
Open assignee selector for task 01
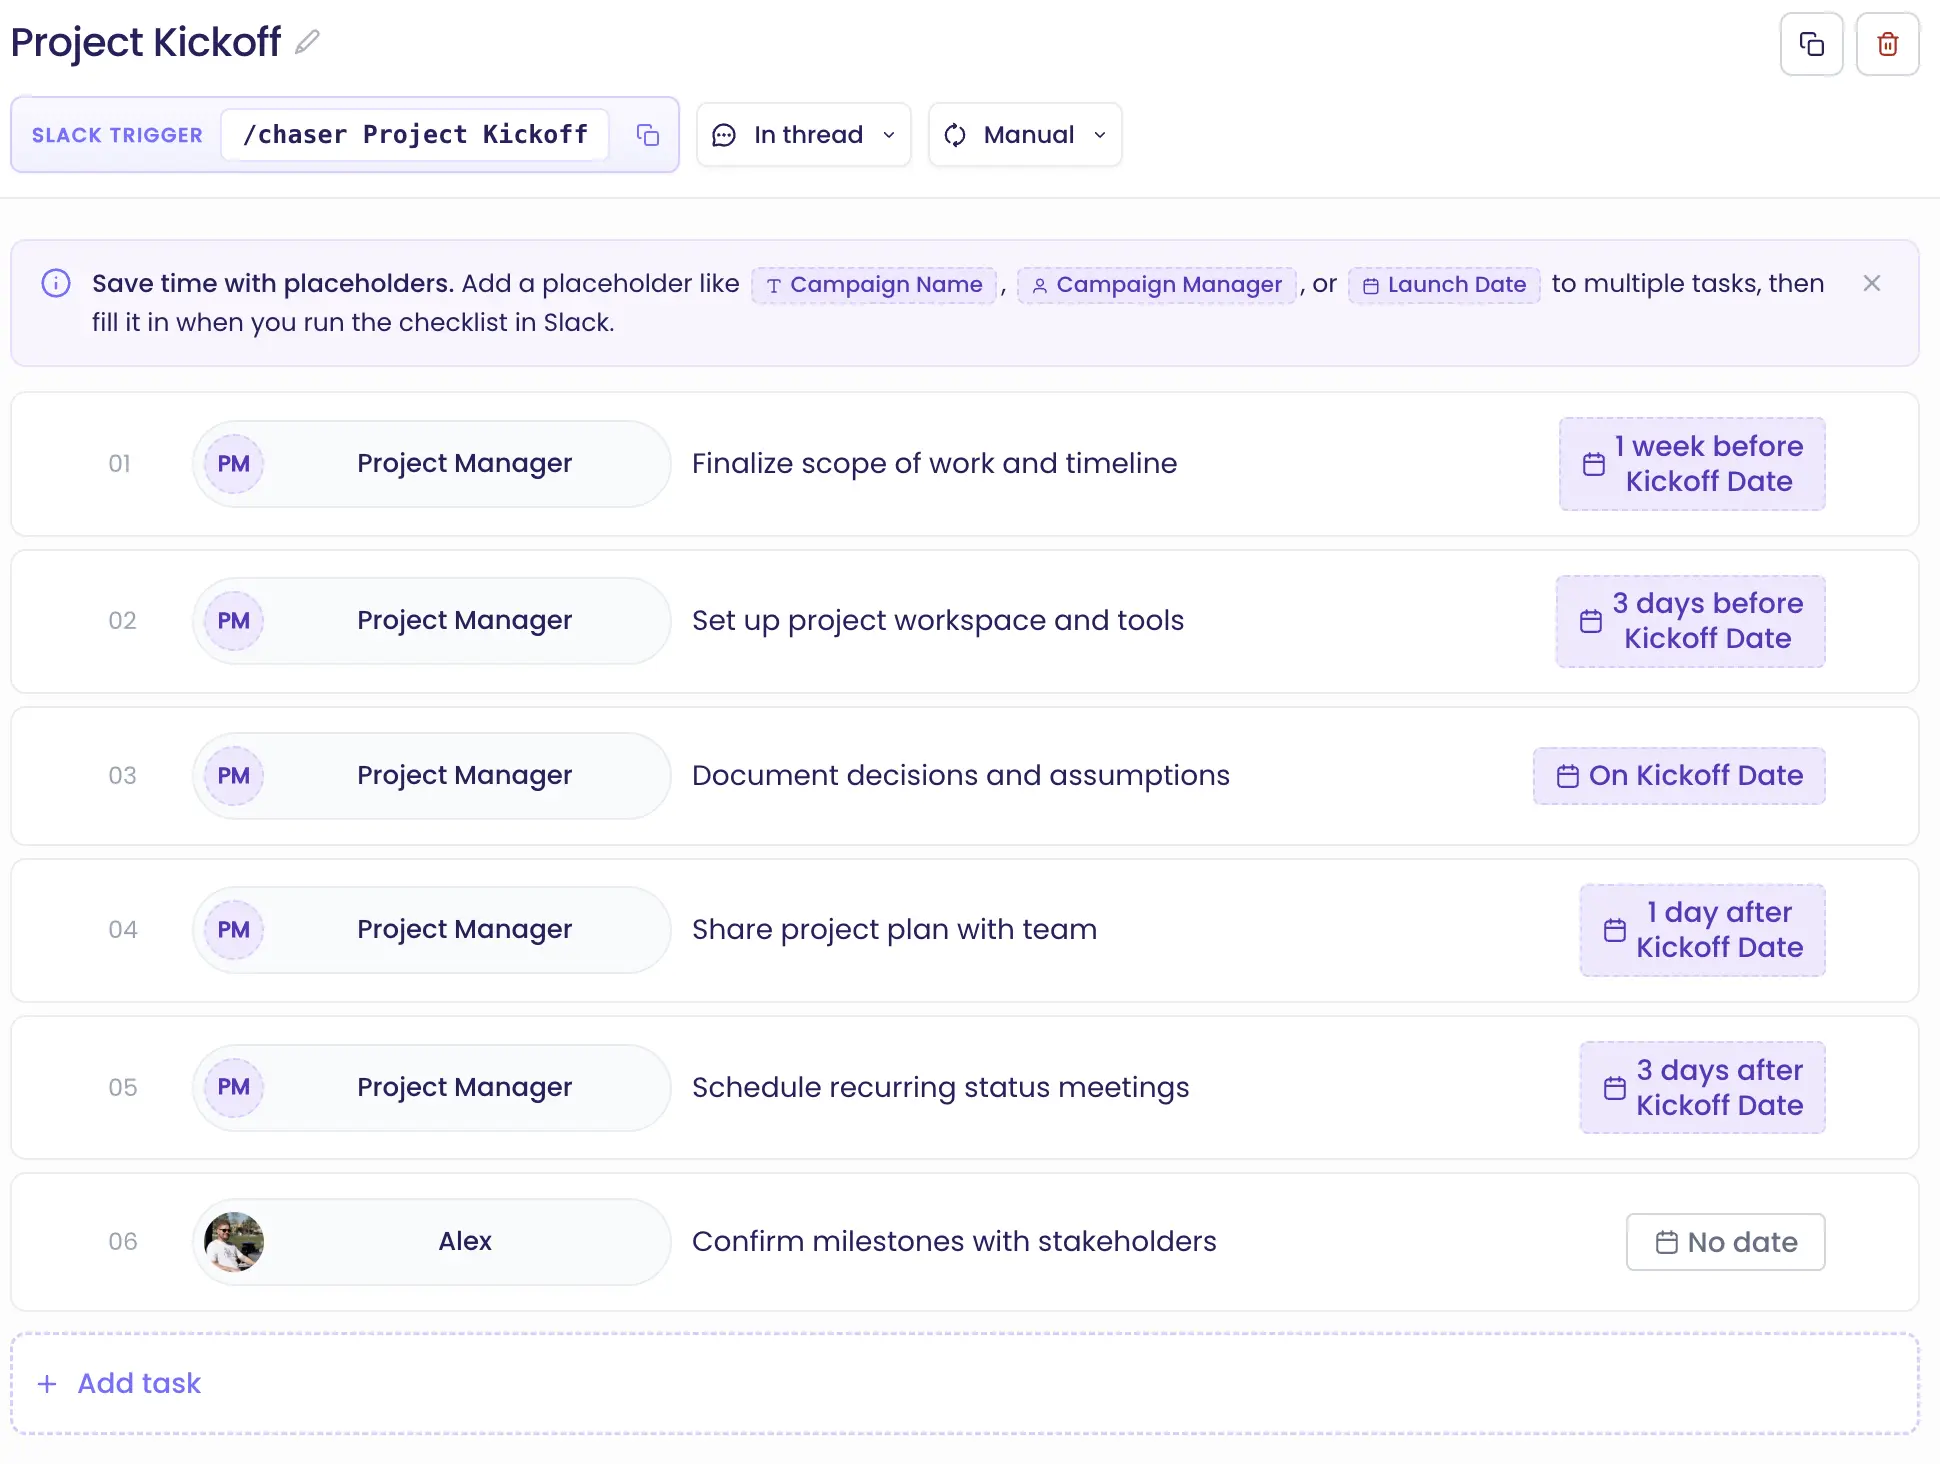tap(432, 464)
